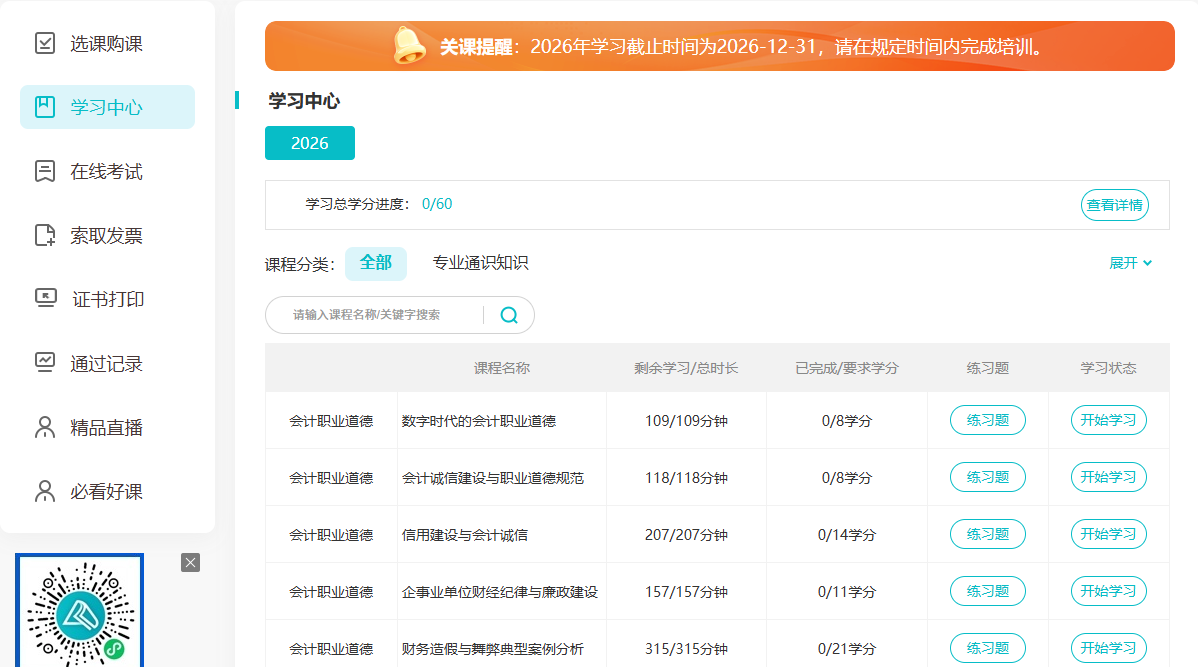Navigate to 证书打印
Viewport: 1198px width, 667px height.
click(x=107, y=300)
